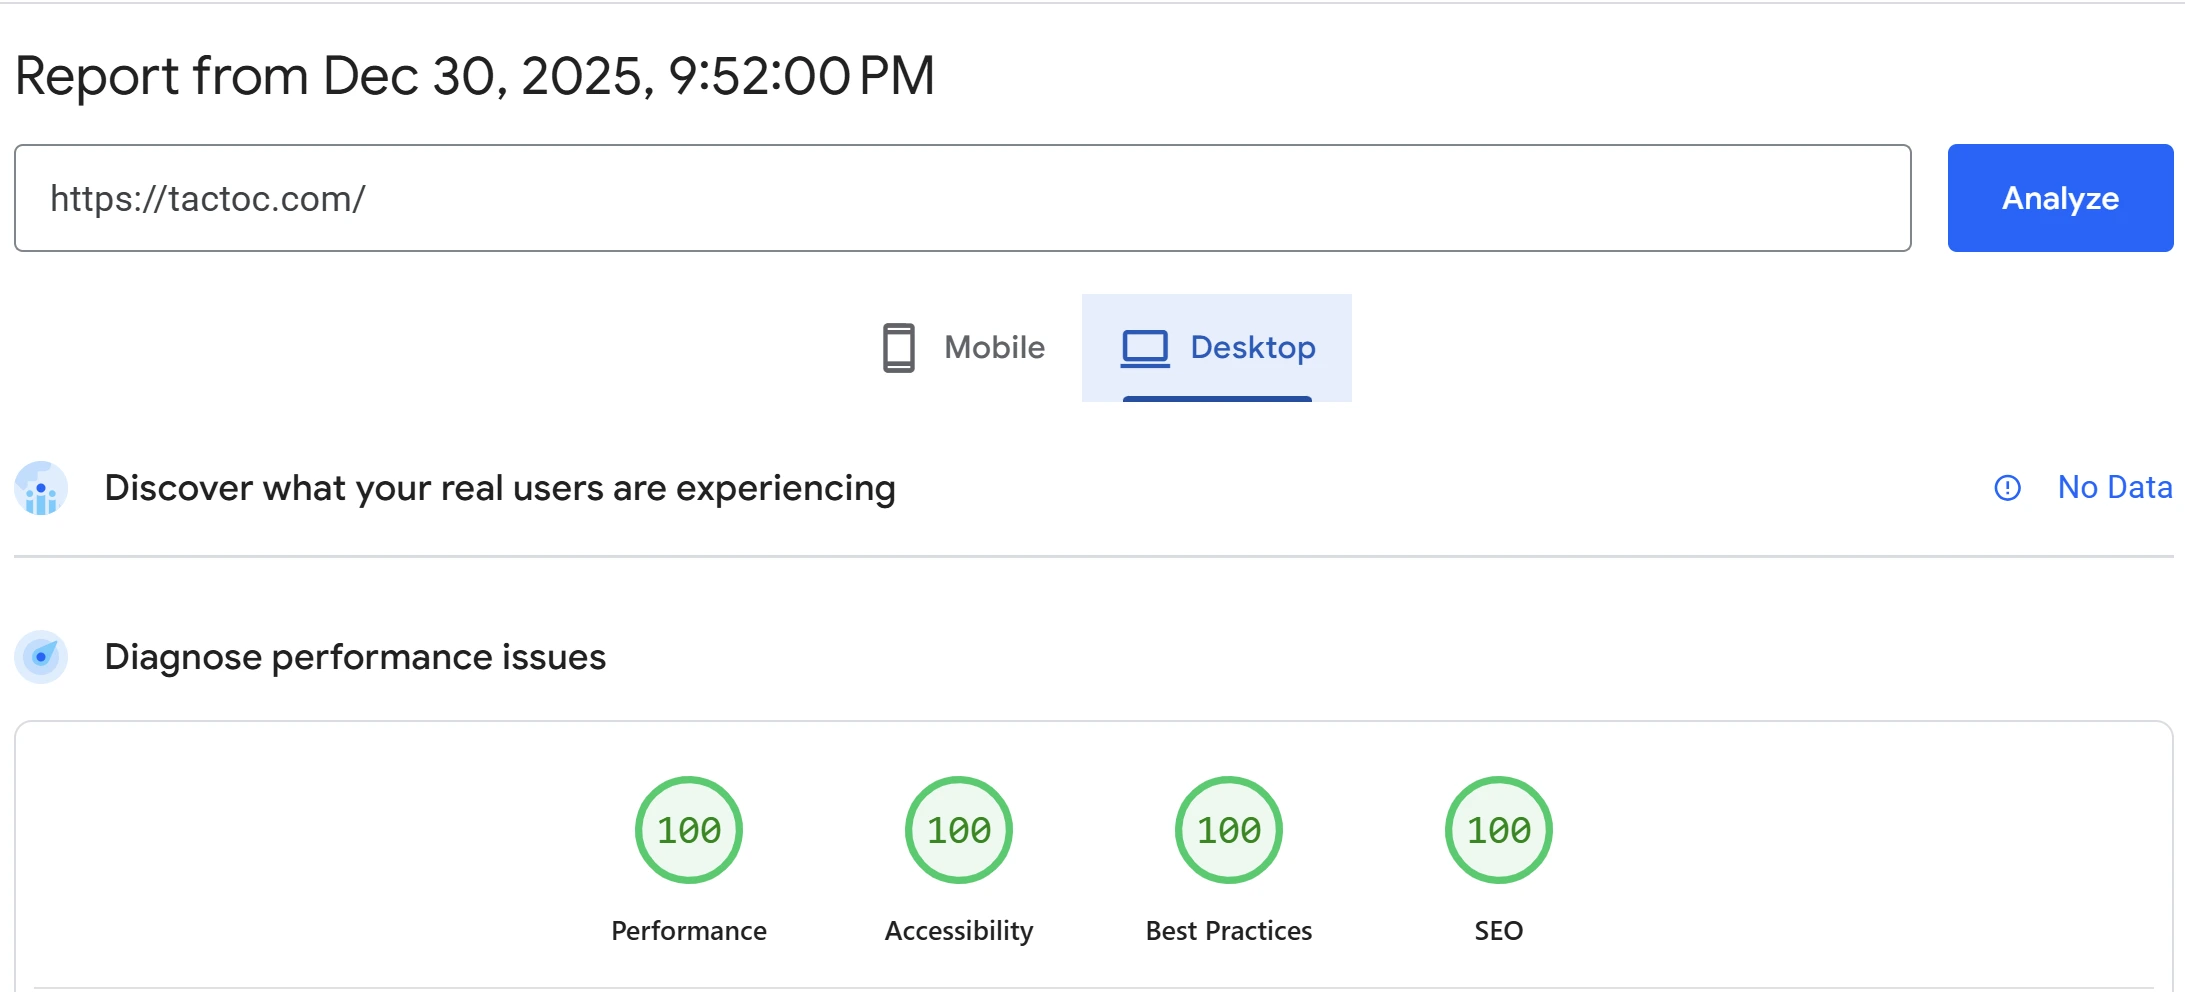Click the real users experience icon

point(41,488)
